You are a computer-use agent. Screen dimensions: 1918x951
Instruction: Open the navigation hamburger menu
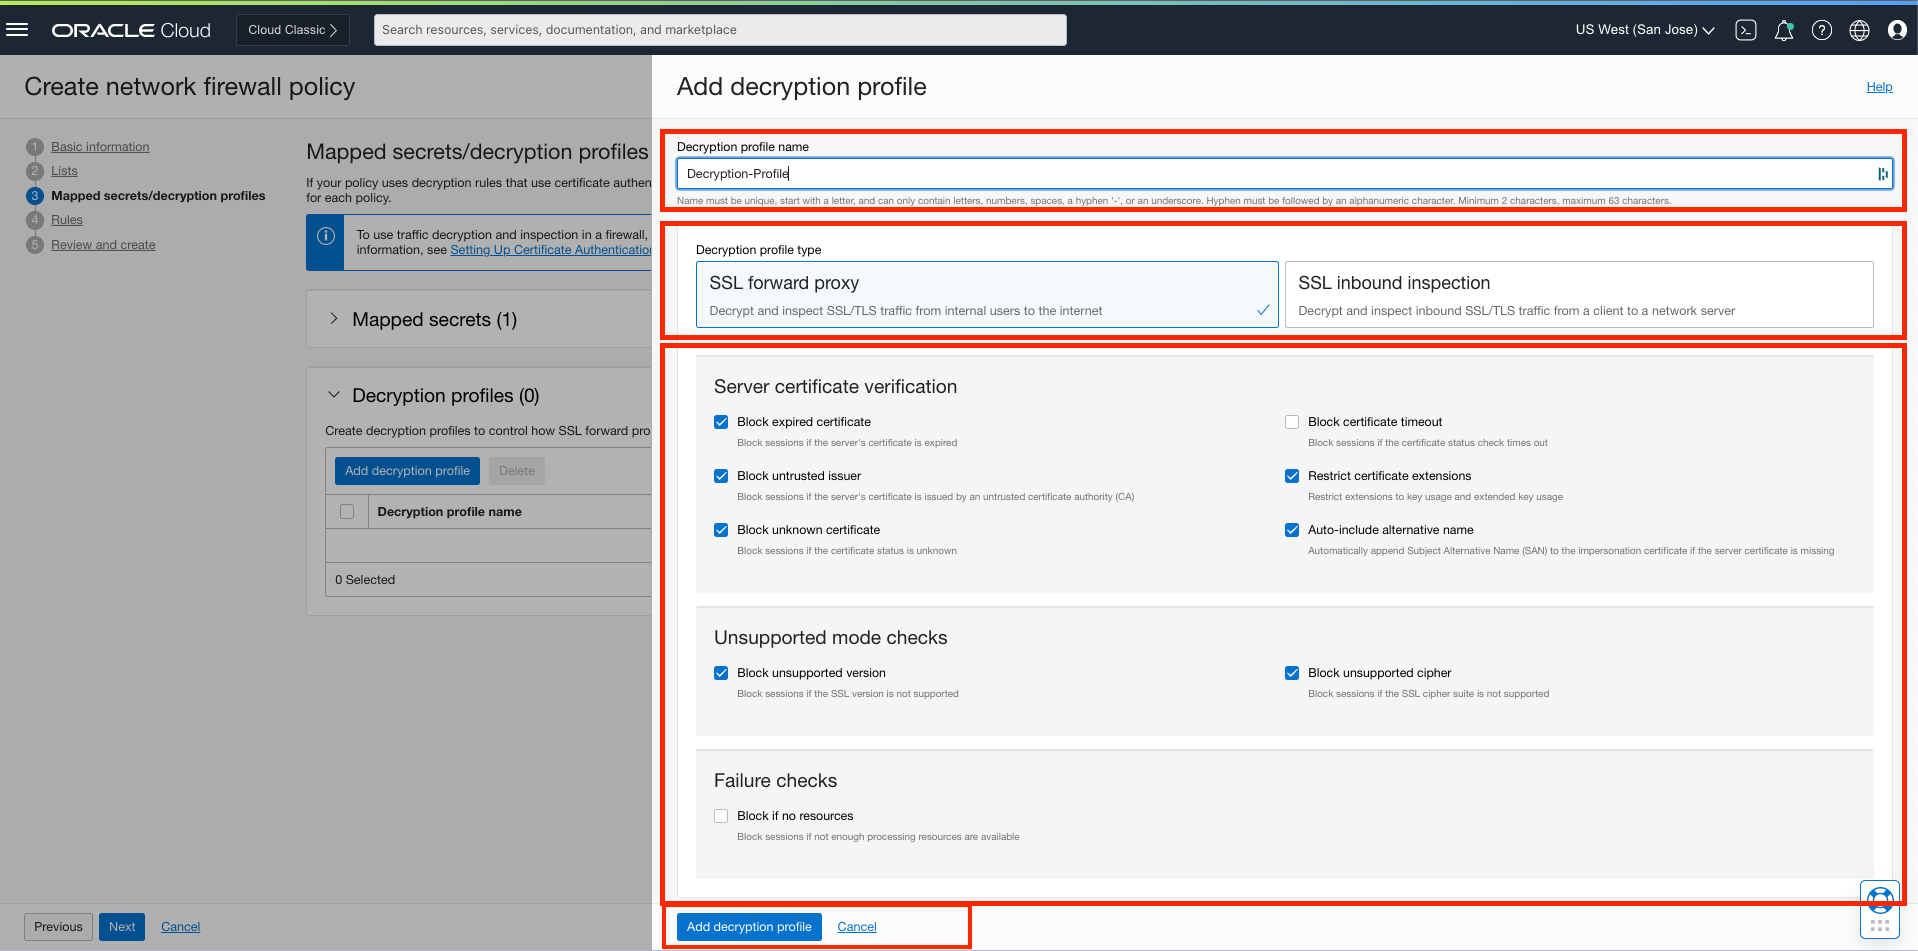(x=17, y=28)
